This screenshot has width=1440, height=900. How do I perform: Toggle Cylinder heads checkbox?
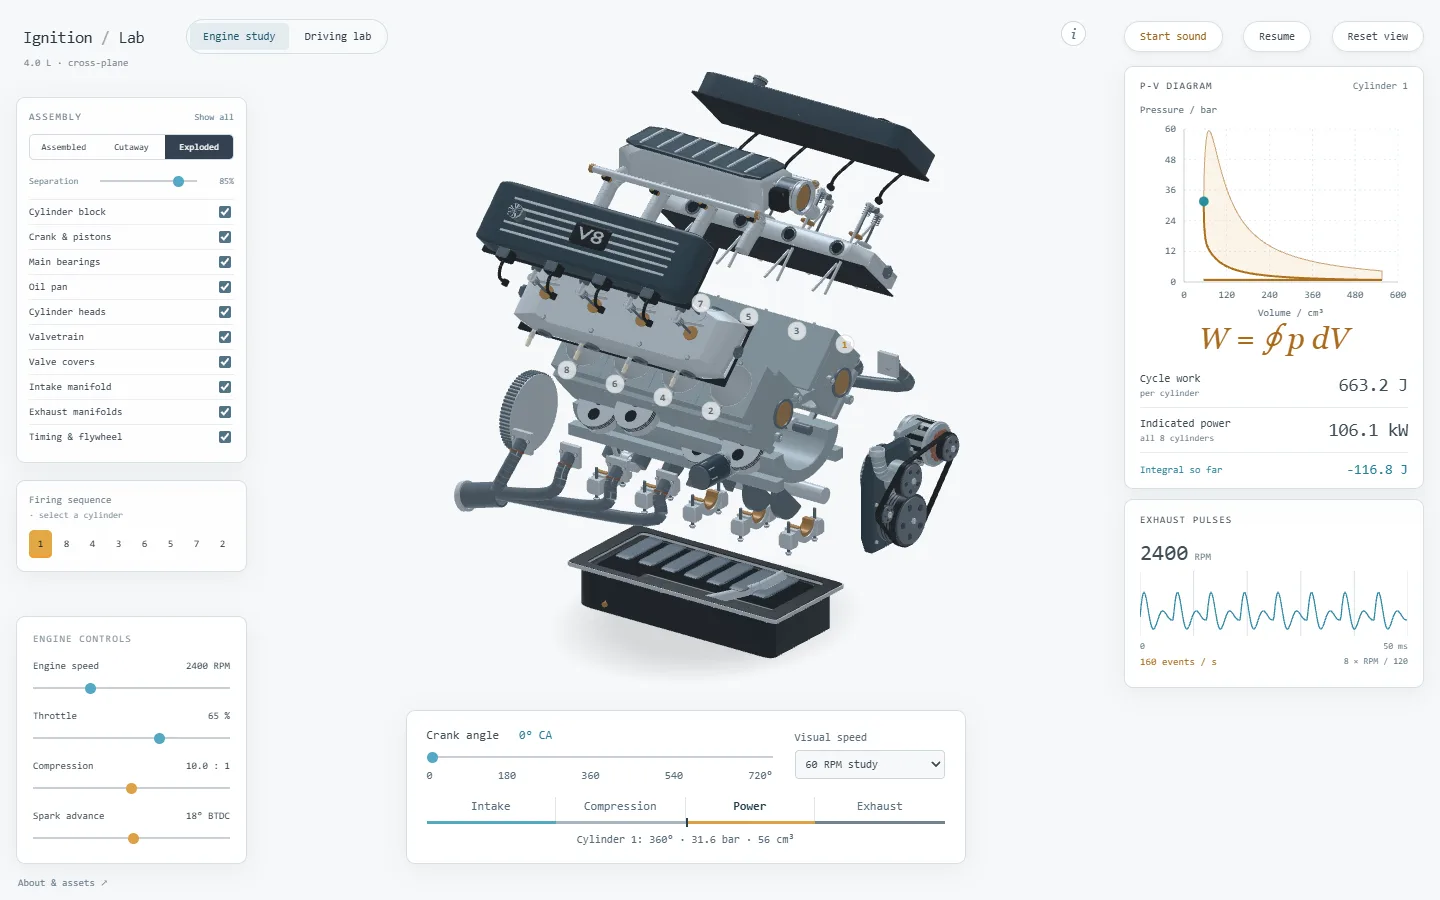[225, 312]
